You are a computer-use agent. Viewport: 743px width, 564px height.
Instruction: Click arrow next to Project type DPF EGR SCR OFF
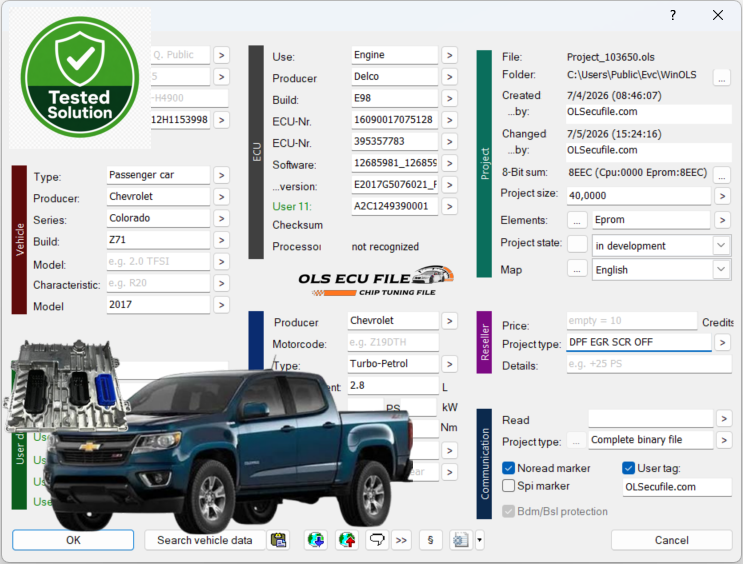pyautogui.click(x=722, y=342)
